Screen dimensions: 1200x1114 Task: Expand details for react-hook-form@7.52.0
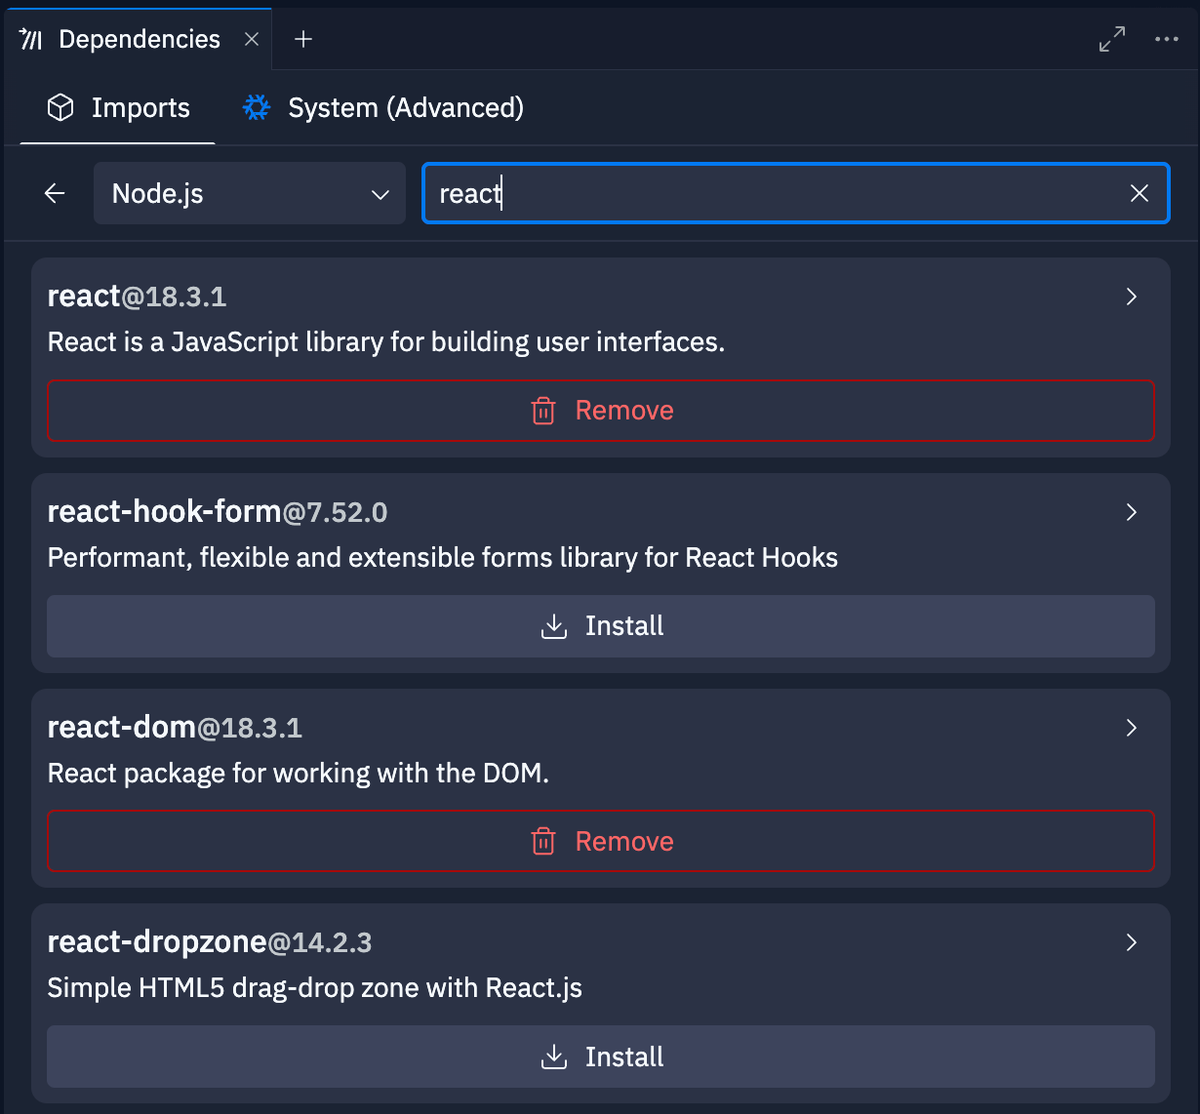point(1131,511)
